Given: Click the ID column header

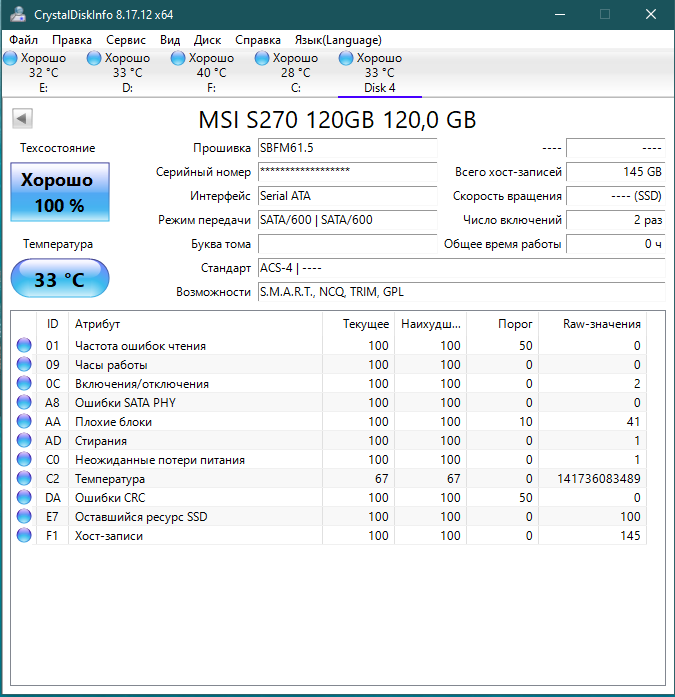Looking at the screenshot, I should 52,324.
